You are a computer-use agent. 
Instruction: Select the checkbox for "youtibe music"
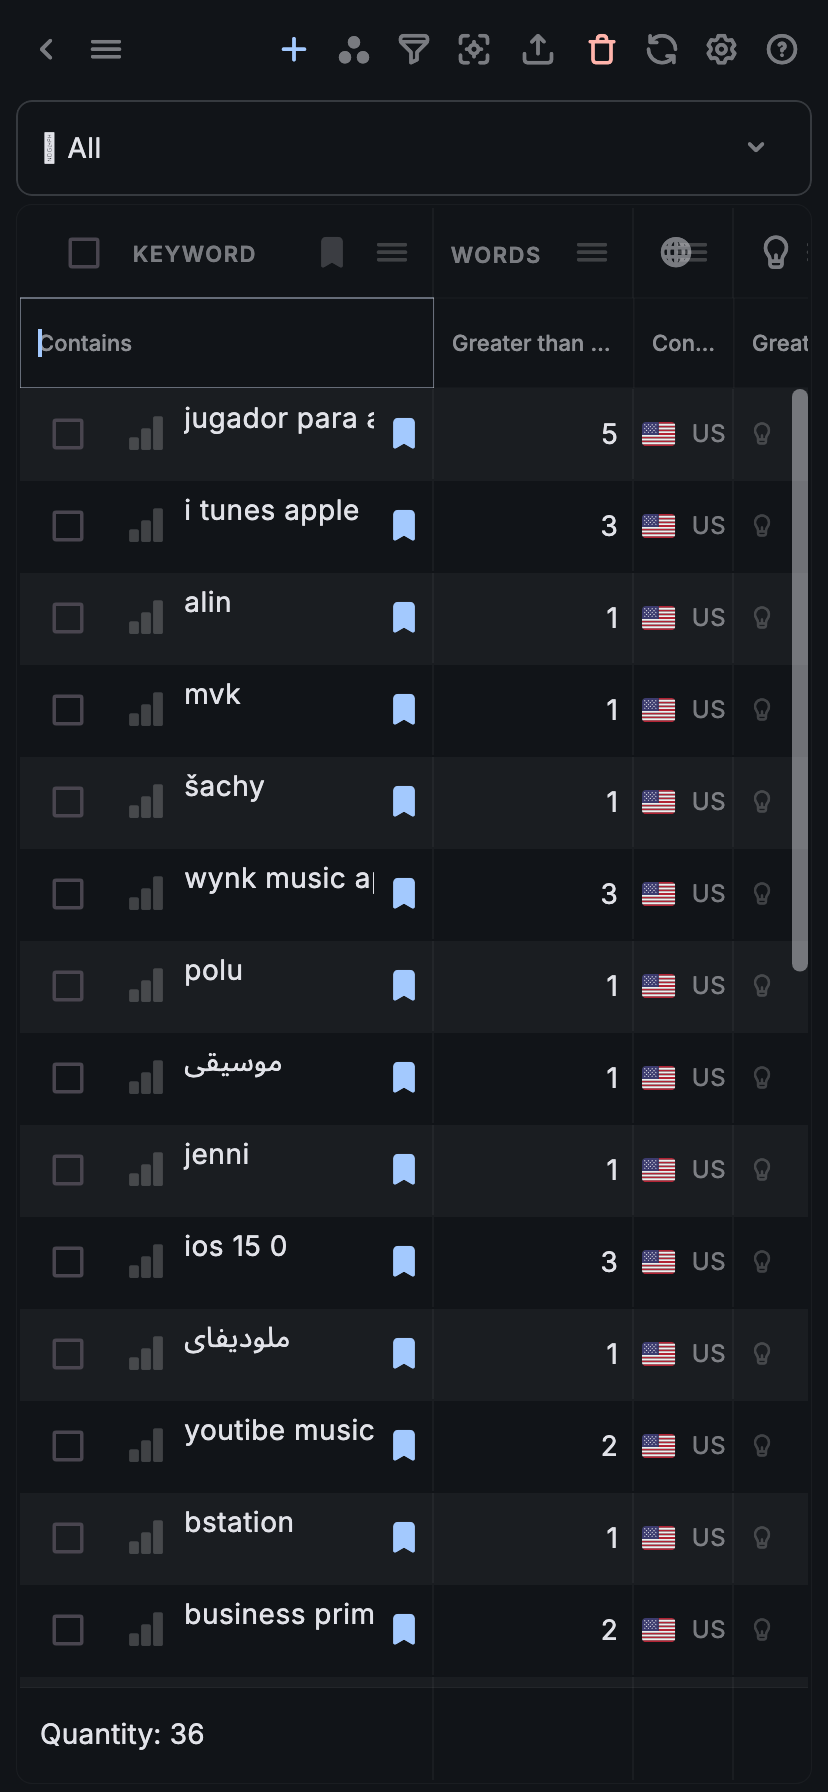pos(67,1445)
